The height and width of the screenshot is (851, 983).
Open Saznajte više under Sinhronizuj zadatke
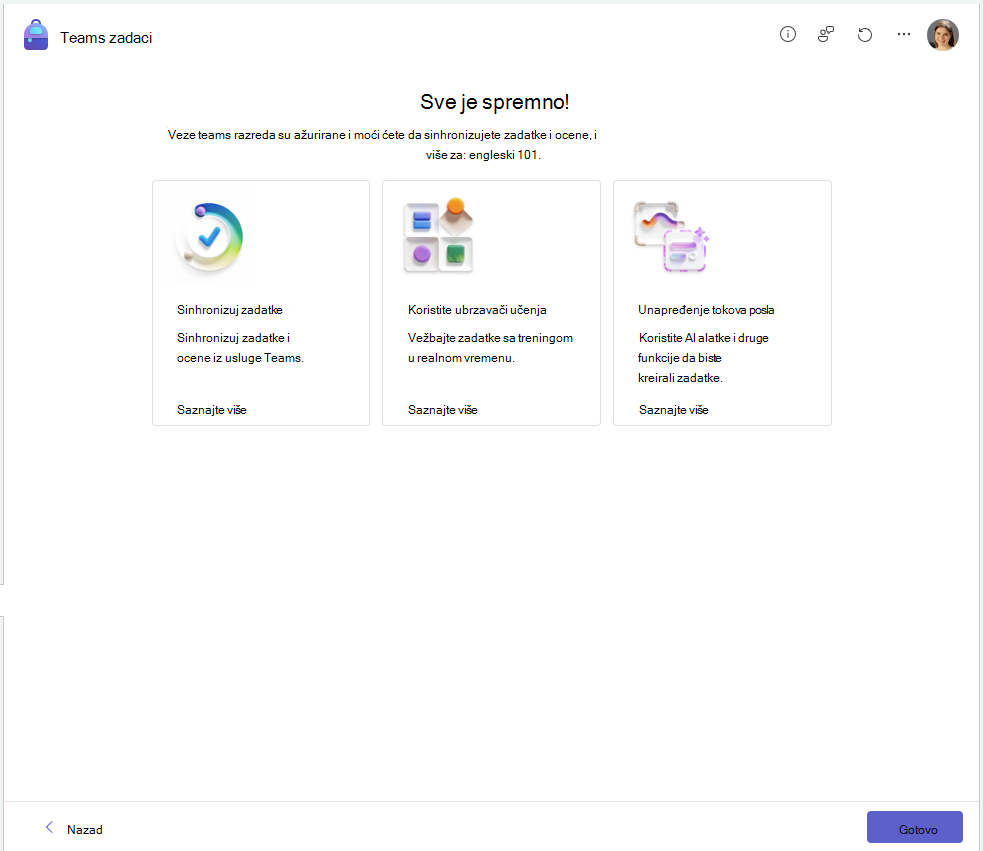(211, 410)
